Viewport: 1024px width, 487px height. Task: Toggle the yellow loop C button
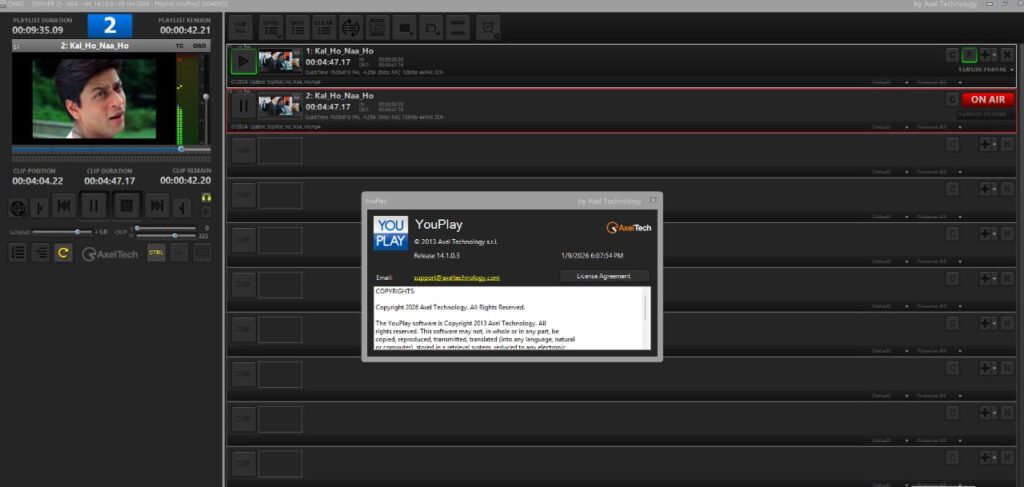[x=63, y=252]
